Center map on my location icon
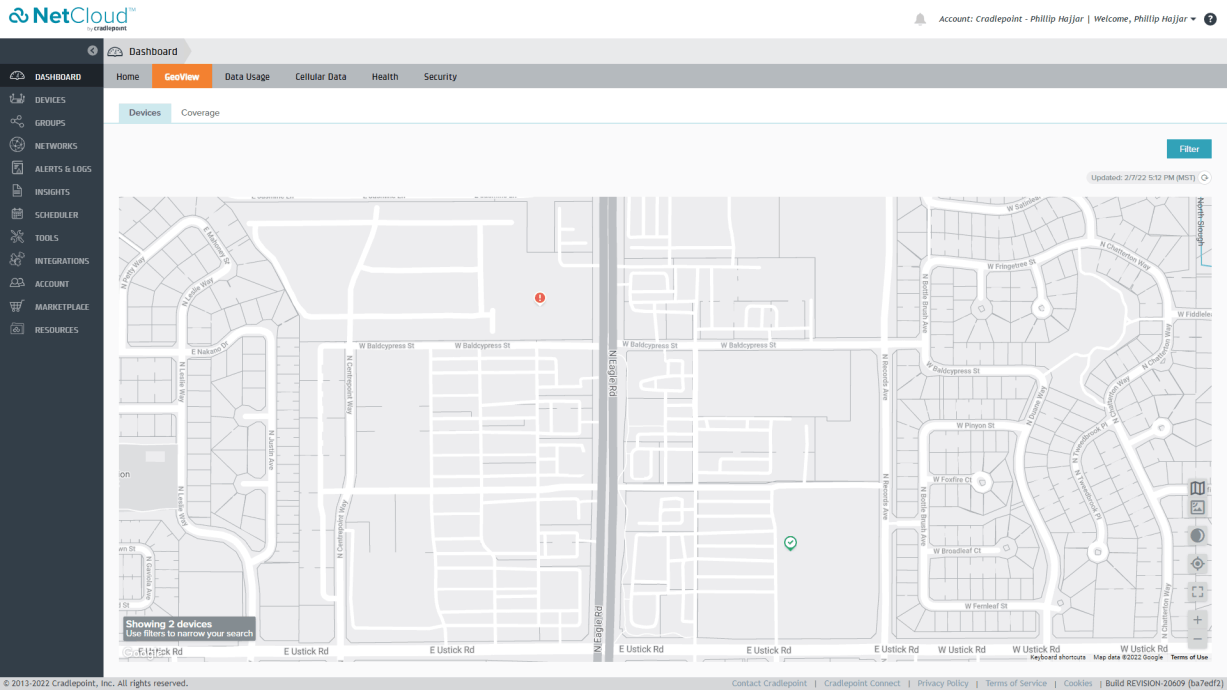The image size is (1227, 690). click(x=1197, y=564)
